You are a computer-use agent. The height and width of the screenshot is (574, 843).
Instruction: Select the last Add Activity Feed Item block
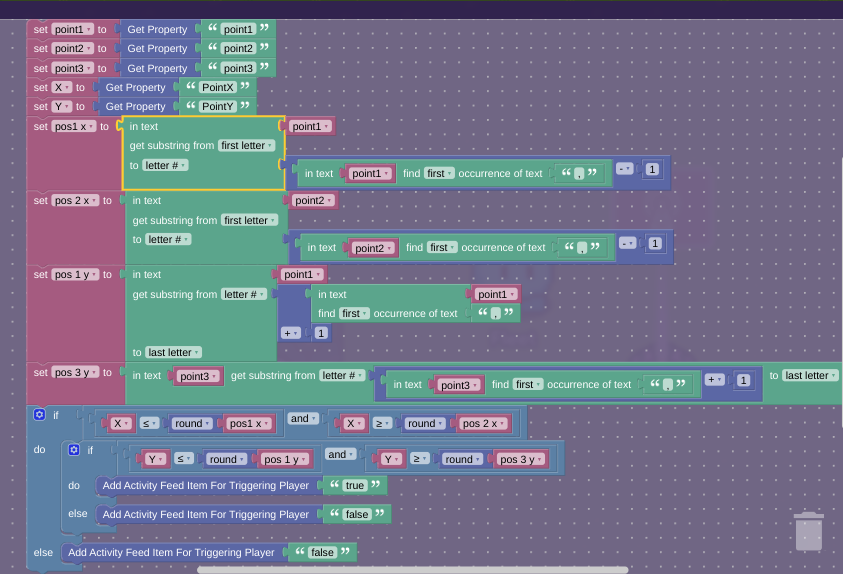pos(170,552)
